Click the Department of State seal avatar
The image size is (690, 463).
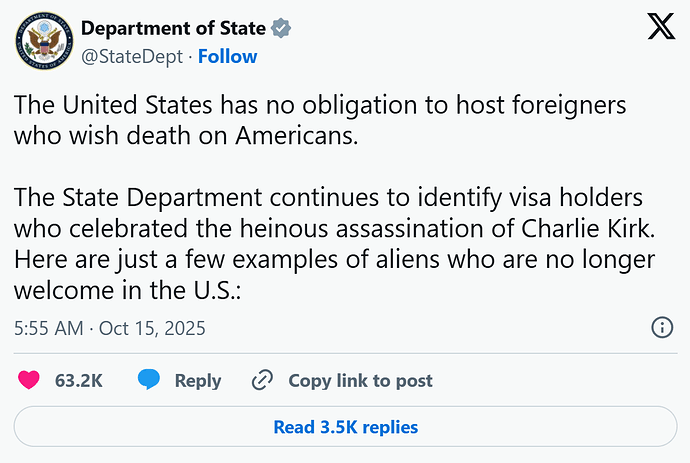pyautogui.click(x=41, y=42)
